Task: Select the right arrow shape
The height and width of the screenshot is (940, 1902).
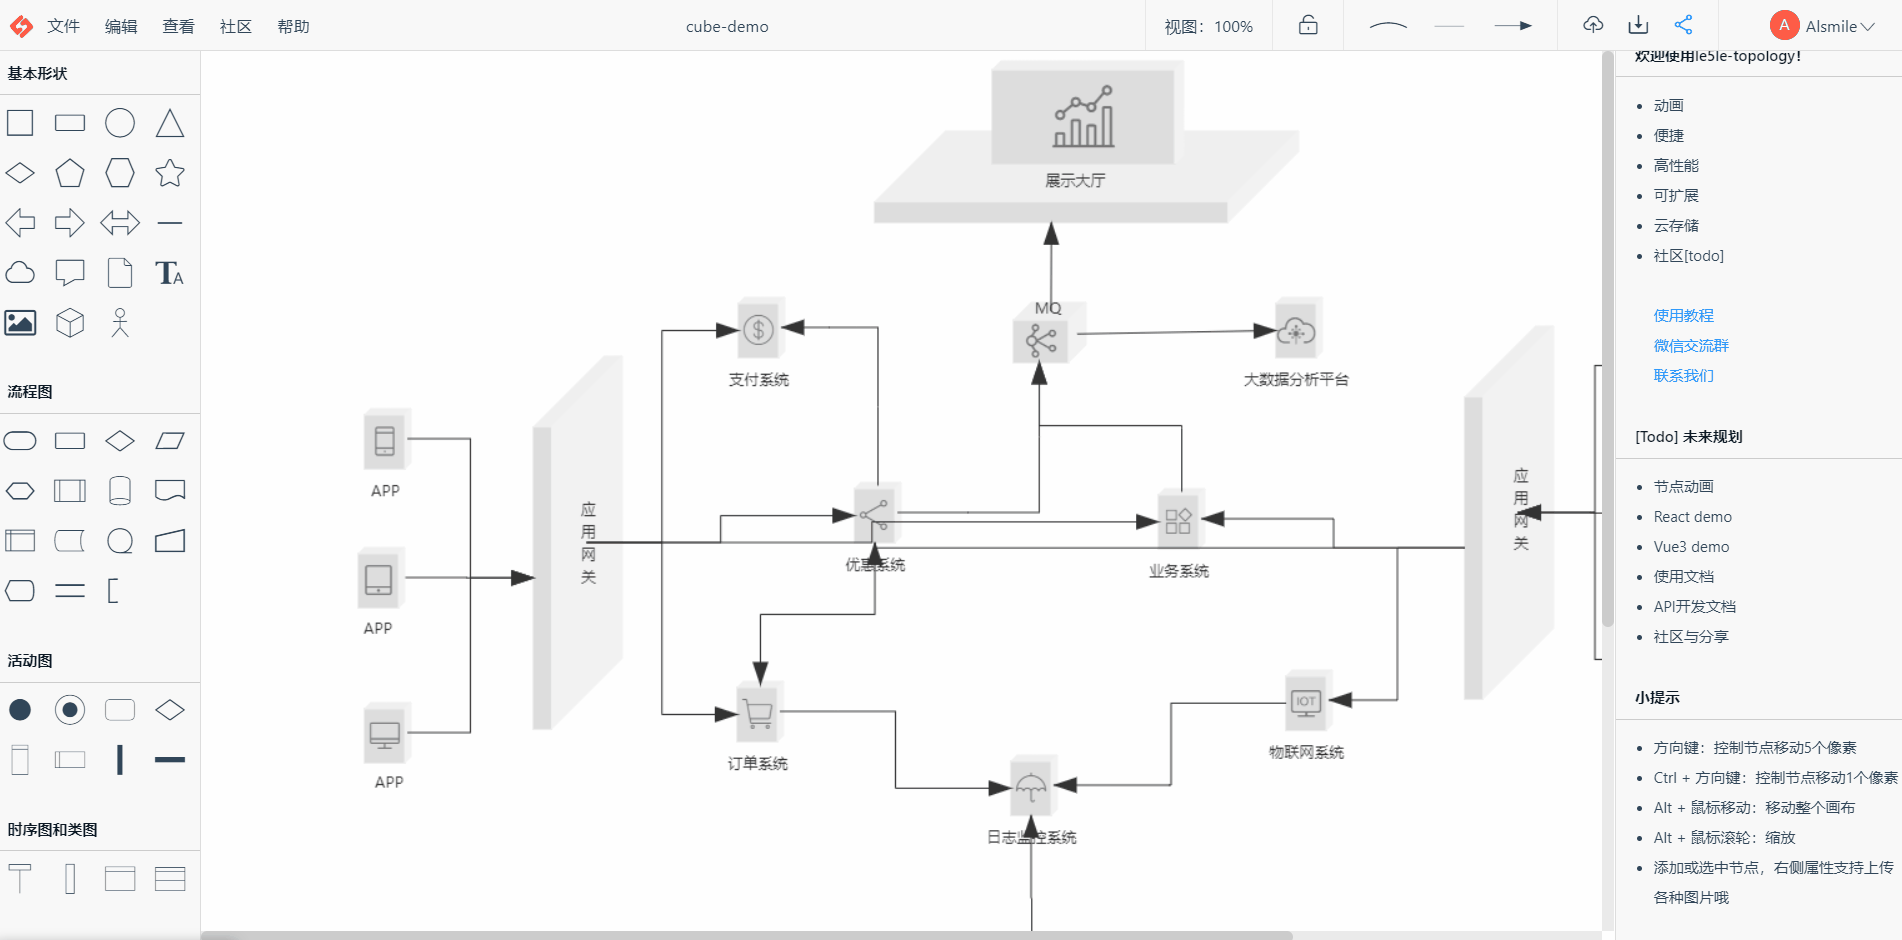Action: point(70,222)
